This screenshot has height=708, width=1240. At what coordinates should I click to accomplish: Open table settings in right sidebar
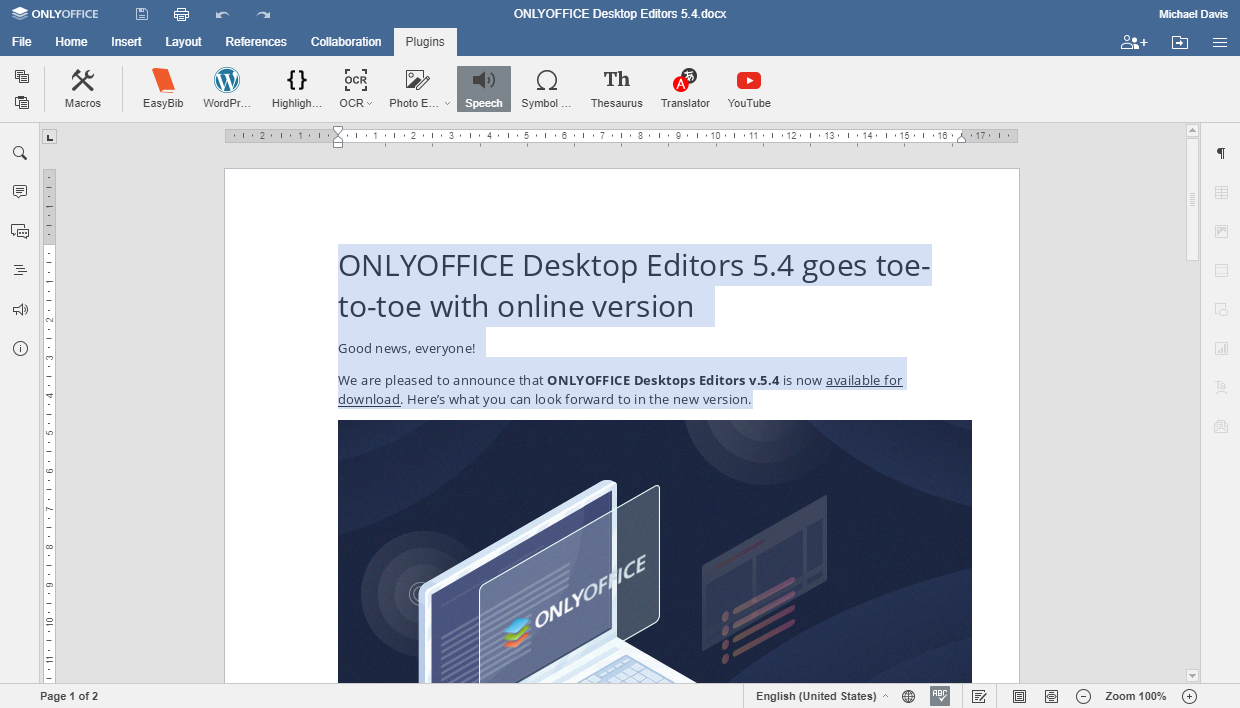pyautogui.click(x=1221, y=192)
